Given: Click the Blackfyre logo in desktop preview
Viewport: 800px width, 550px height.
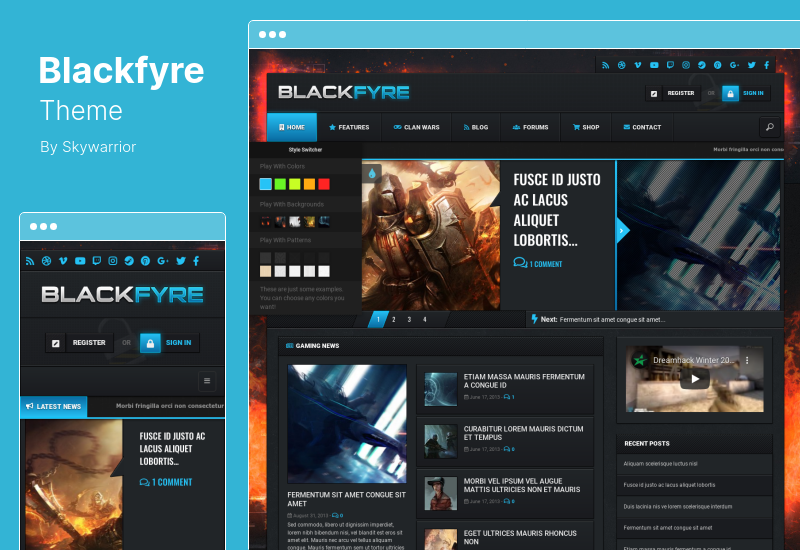Looking at the screenshot, I should point(343,92).
